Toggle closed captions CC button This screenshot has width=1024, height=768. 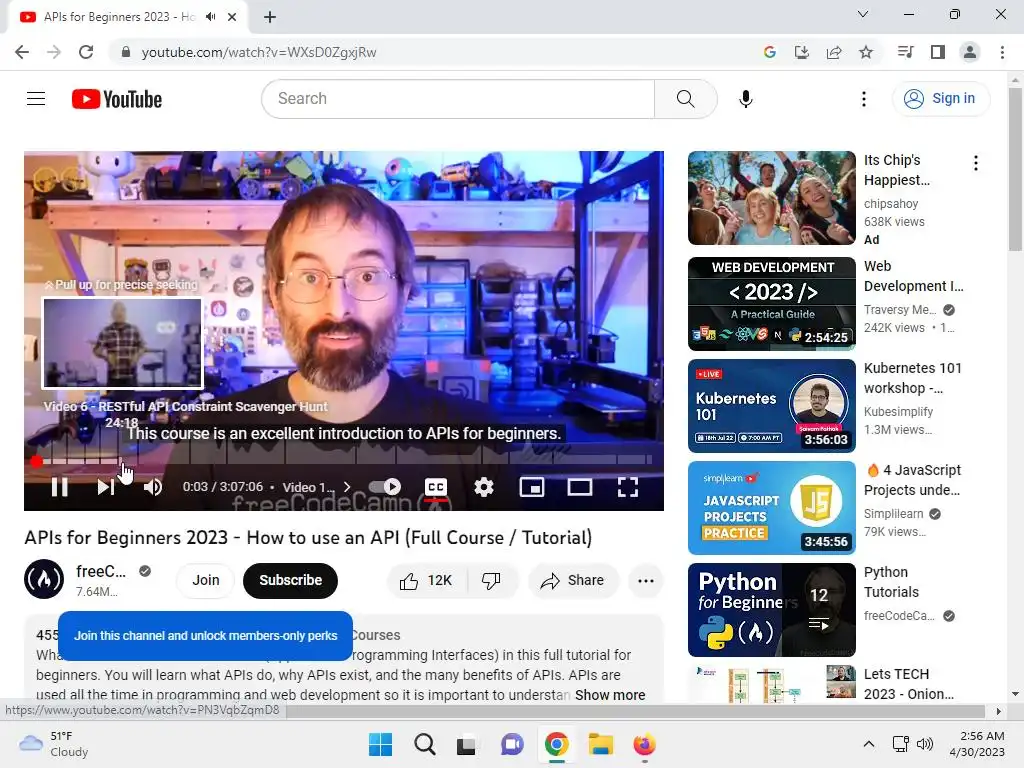[x=436, y=487]
